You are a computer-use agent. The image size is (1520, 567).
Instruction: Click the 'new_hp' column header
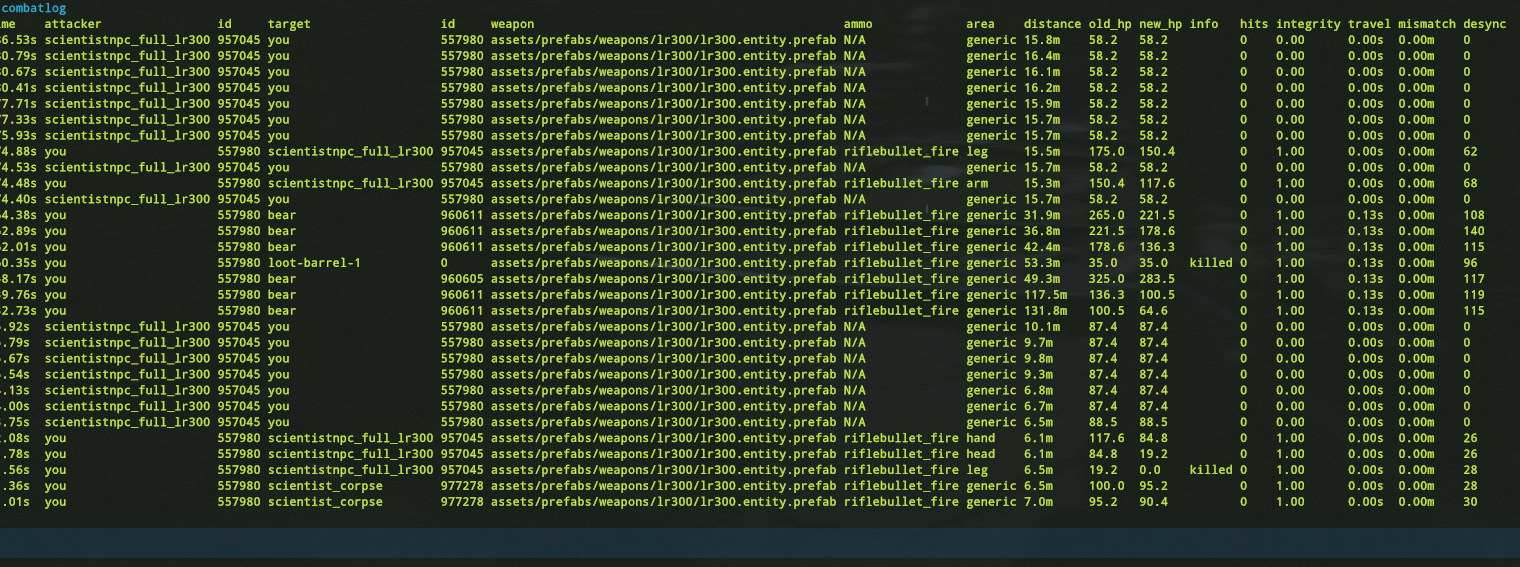1160,23
